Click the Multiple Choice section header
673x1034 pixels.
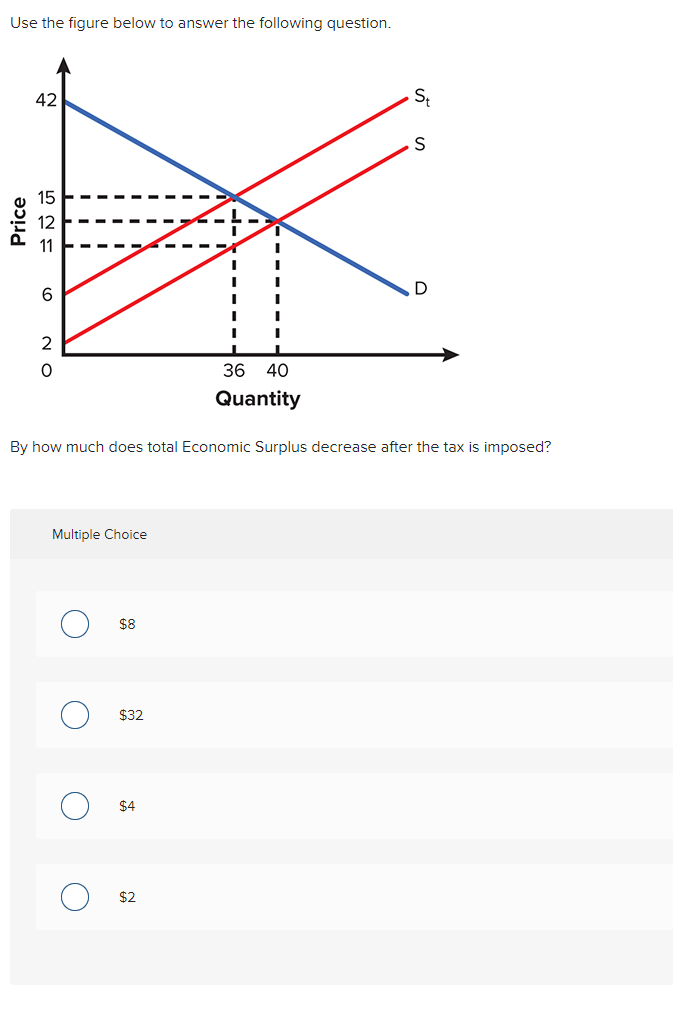99,534
